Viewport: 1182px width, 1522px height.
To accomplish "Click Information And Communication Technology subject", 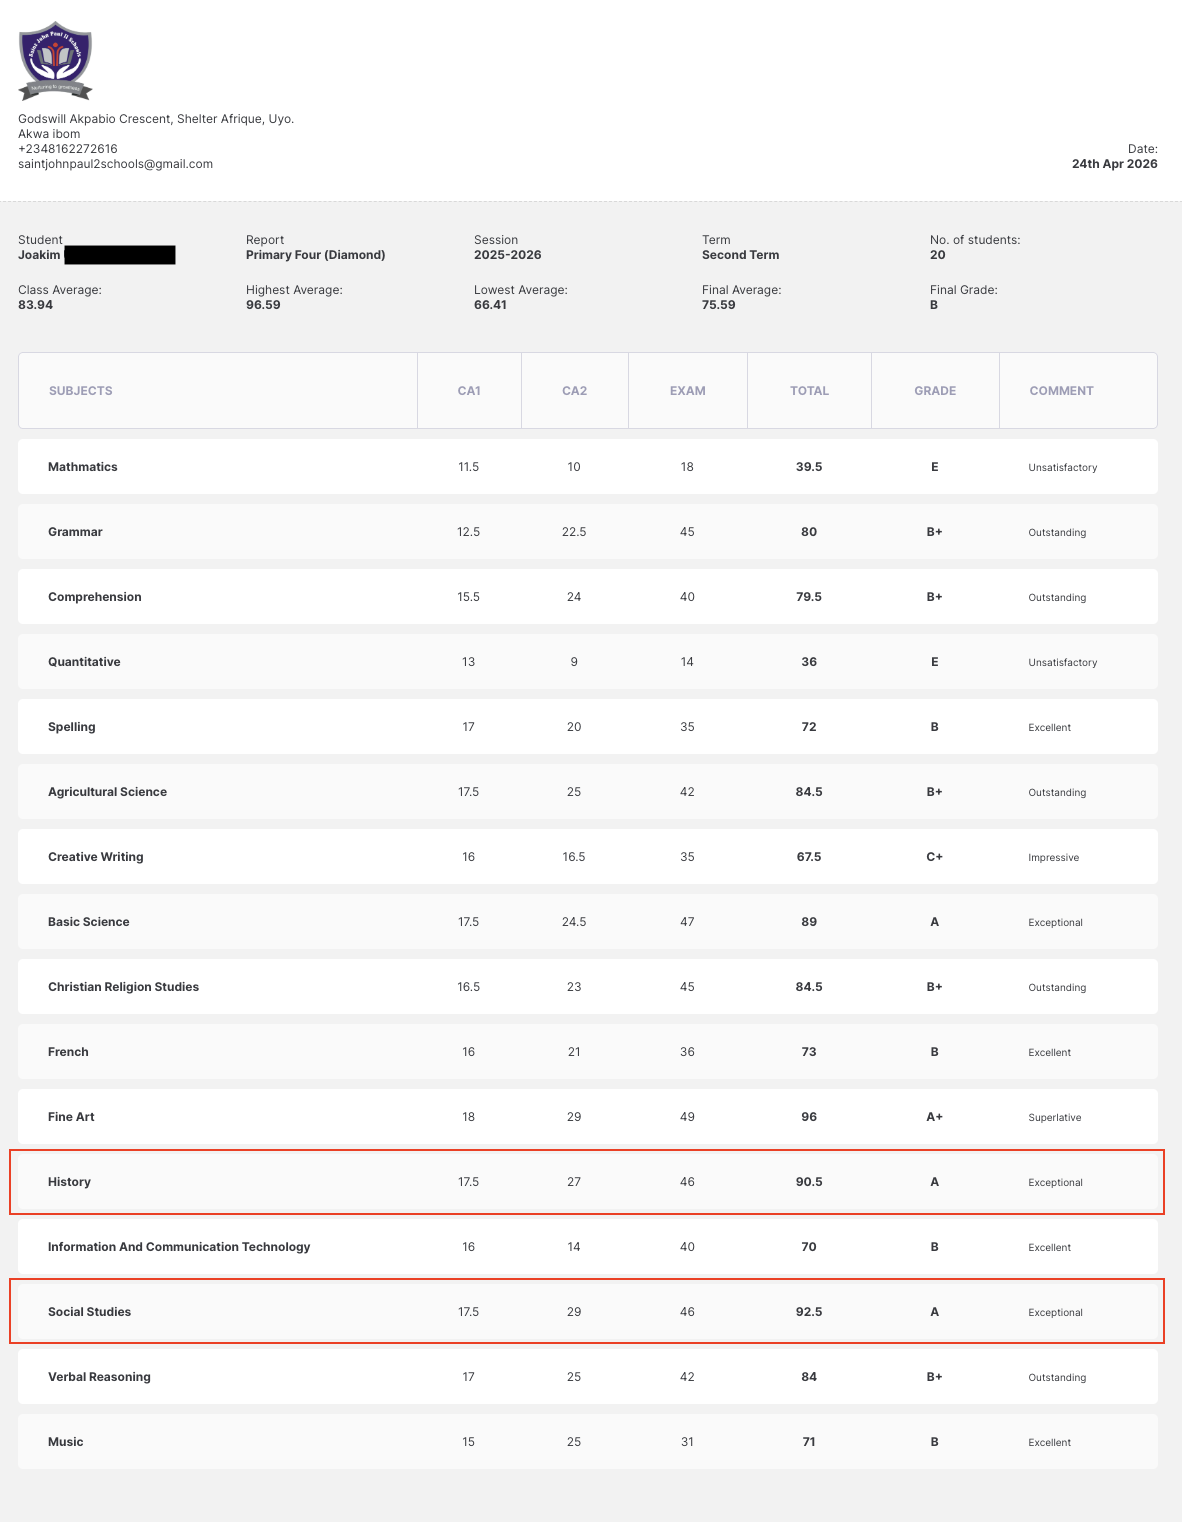I will pyautogui.click(x=179, y=1247).
